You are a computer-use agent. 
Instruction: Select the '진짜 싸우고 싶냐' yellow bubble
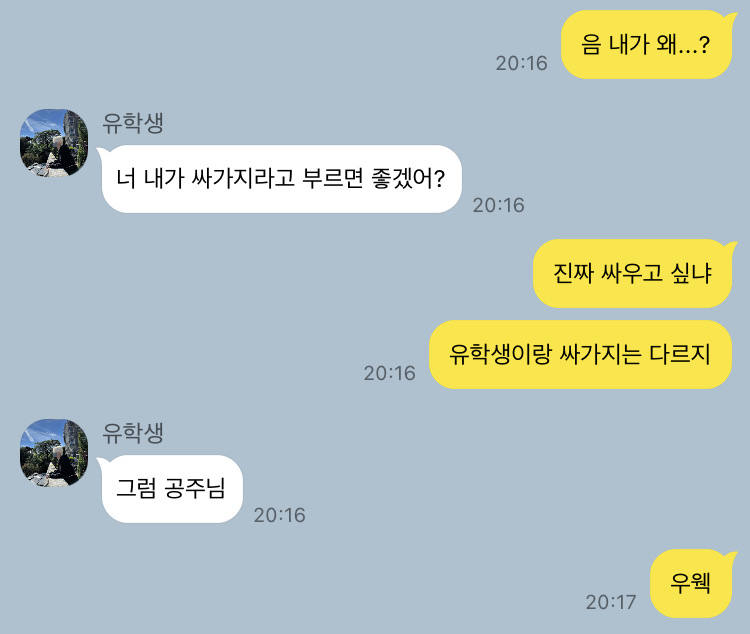pyautogui.click(x=633, y=273)
